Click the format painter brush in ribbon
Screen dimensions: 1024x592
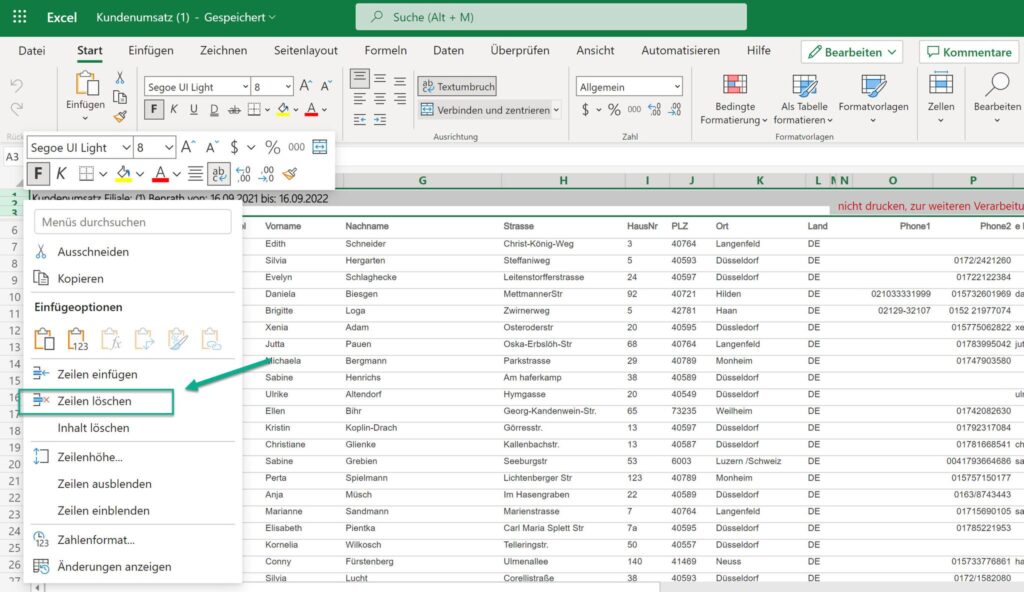pyautogui.click(x=120, y=116)
